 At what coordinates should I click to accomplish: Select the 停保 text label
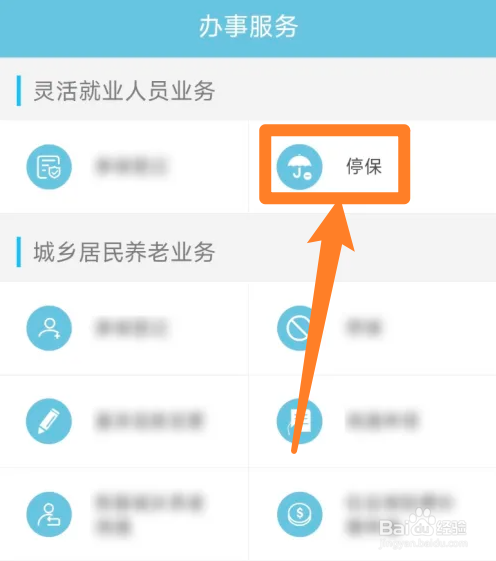point(364,167)
